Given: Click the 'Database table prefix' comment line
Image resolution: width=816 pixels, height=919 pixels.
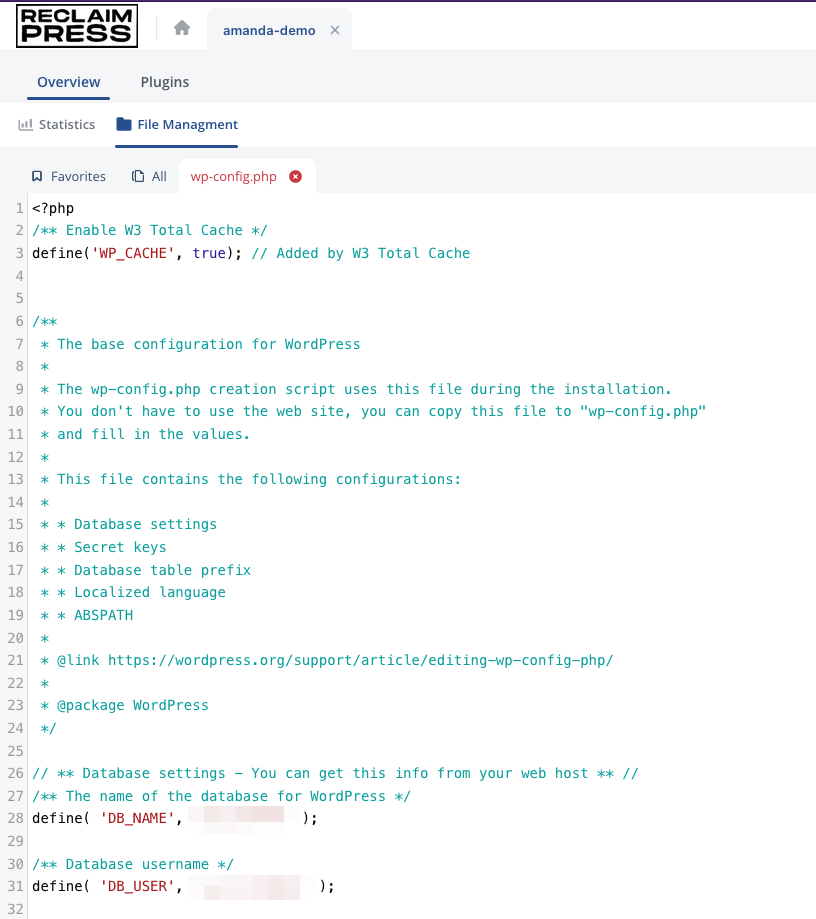Looking at the screenshot, I should click(145, 570).
